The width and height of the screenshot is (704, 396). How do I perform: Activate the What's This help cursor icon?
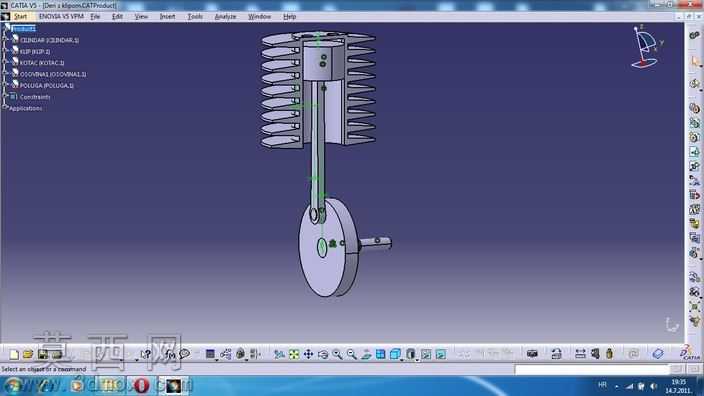[x=145, y=355]
